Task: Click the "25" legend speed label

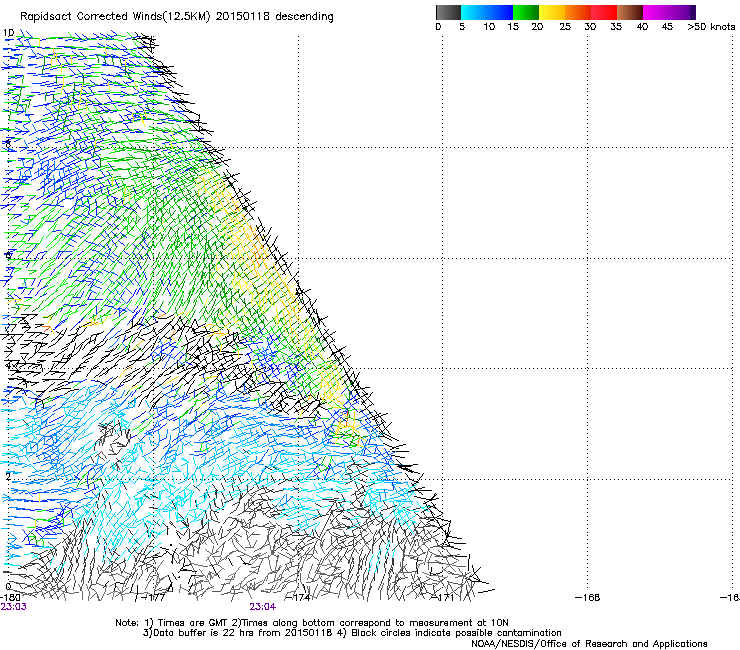Action: (565, 27)
